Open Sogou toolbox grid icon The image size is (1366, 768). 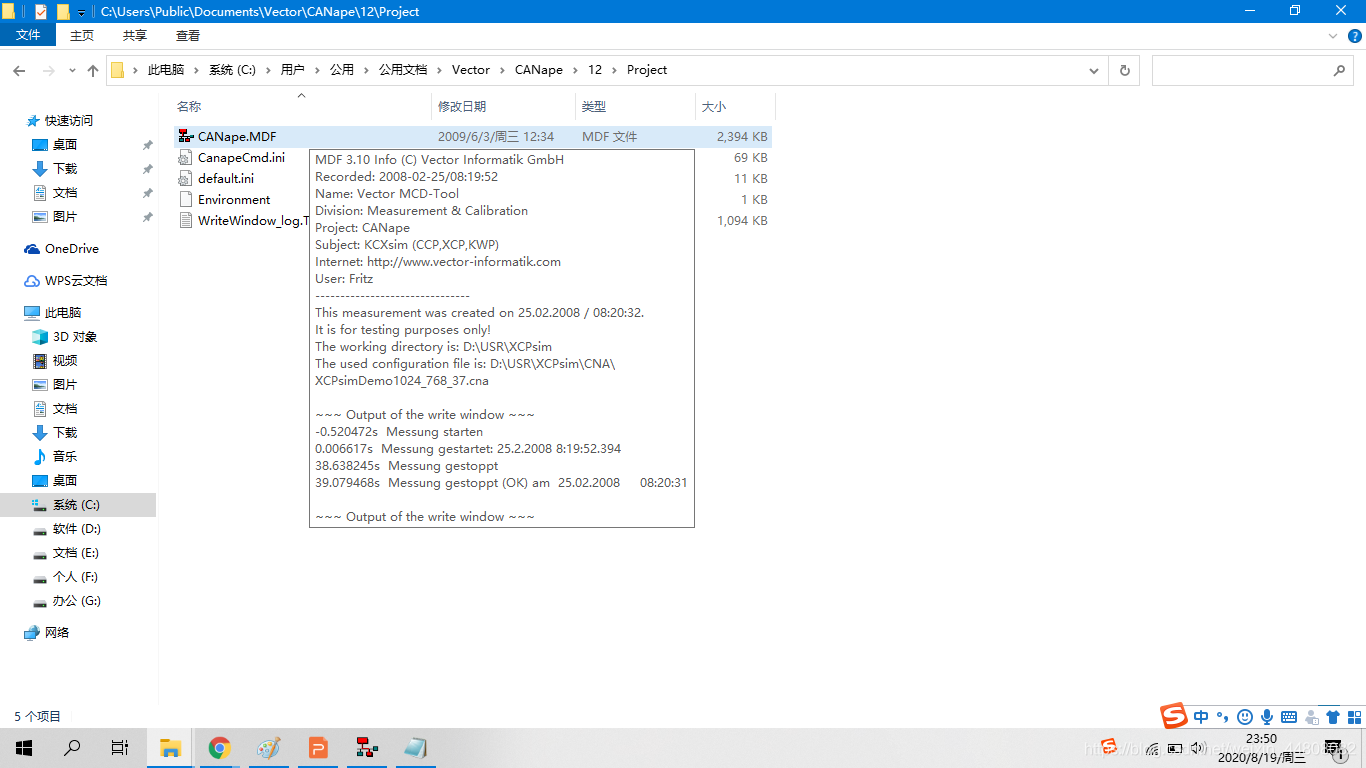[1354, 717]
